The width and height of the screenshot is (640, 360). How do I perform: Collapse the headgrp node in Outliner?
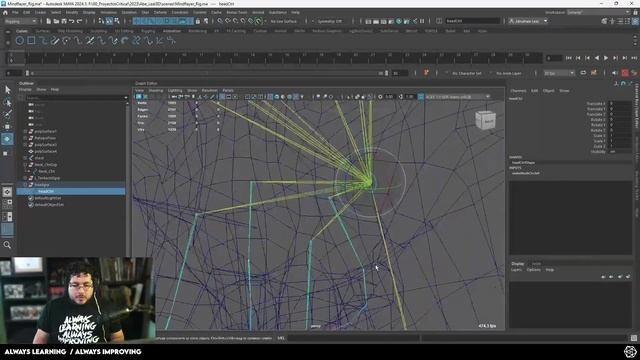(x=25, y=185)
